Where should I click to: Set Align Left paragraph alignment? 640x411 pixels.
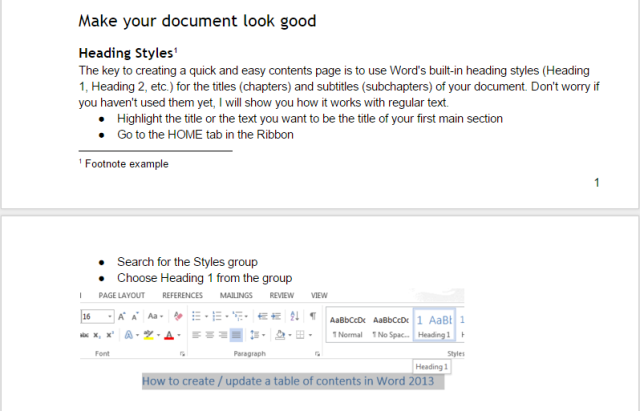(x=196, y=335)
